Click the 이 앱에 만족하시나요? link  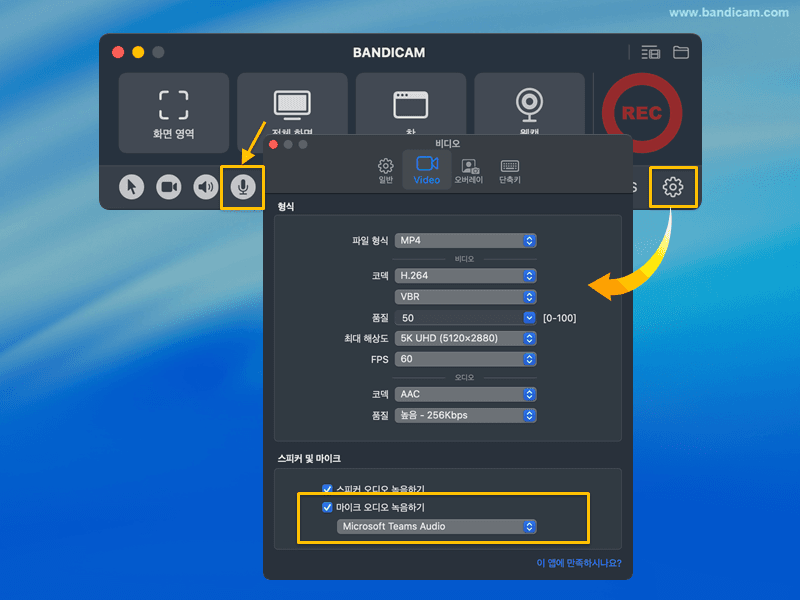[x=578, y=563]
